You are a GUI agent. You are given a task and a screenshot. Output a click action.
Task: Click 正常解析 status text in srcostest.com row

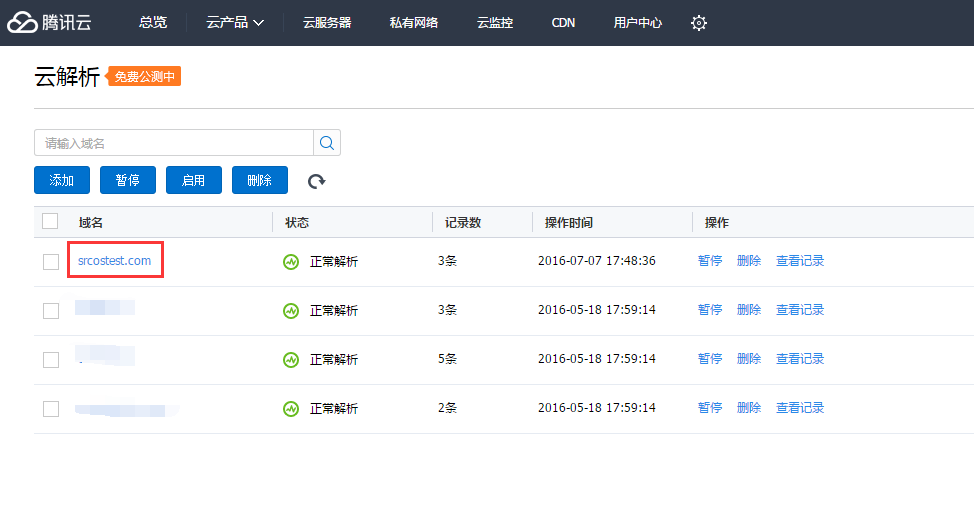click(x=334, y=261)
